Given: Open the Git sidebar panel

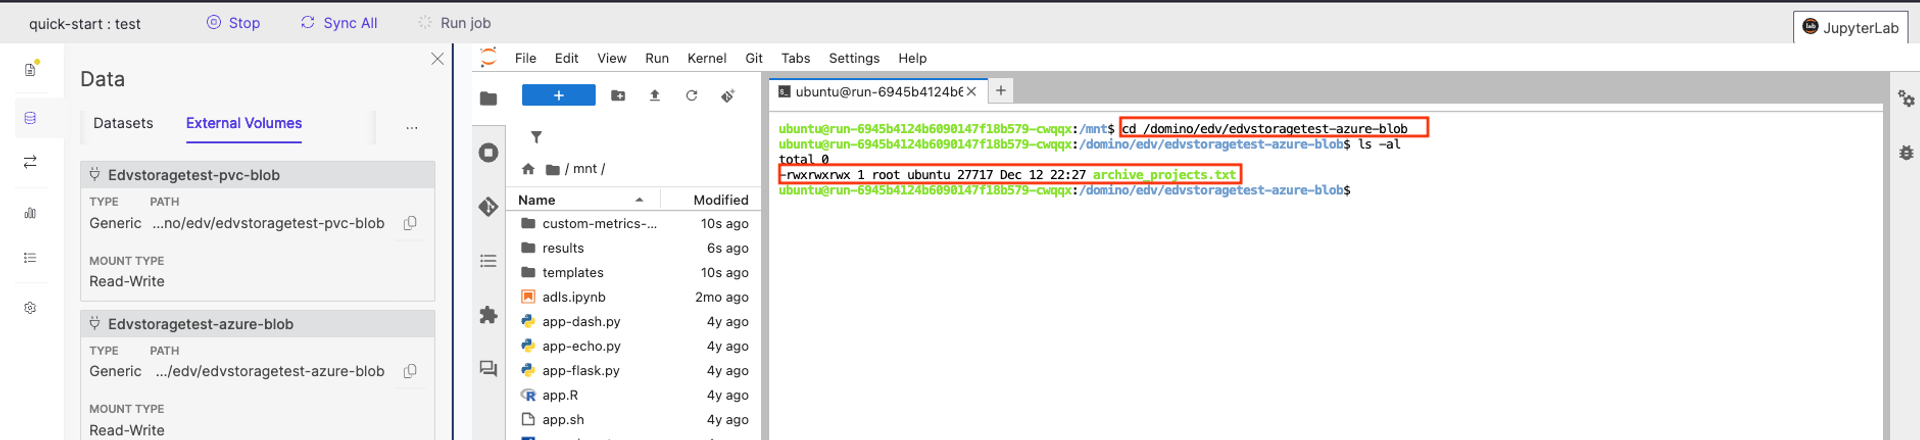Looking at the screenshot, I should [x=488, y=207].
